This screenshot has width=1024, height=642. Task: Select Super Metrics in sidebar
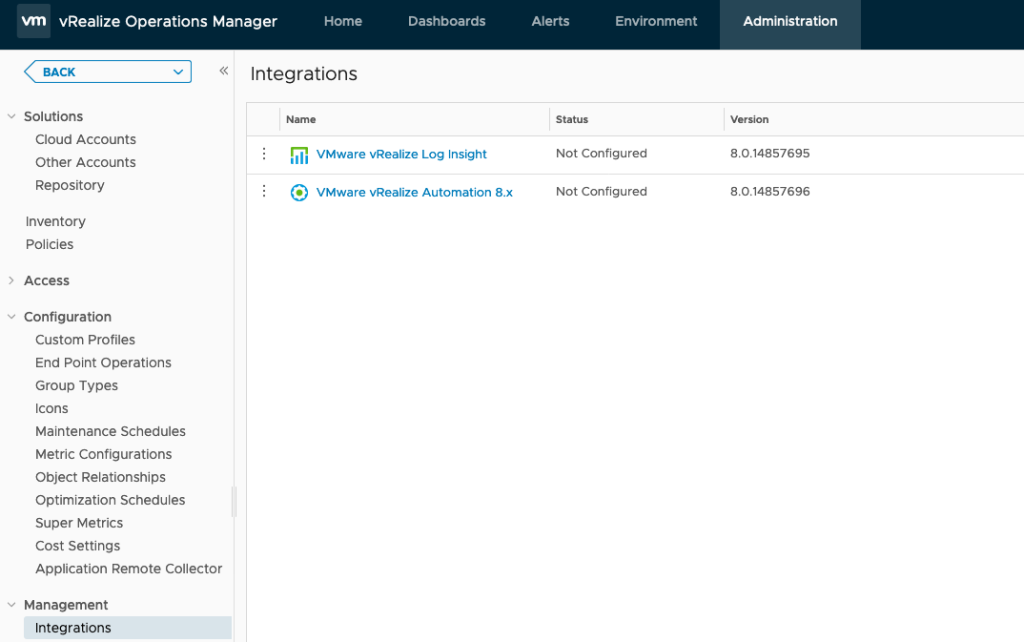pos(79,522)
